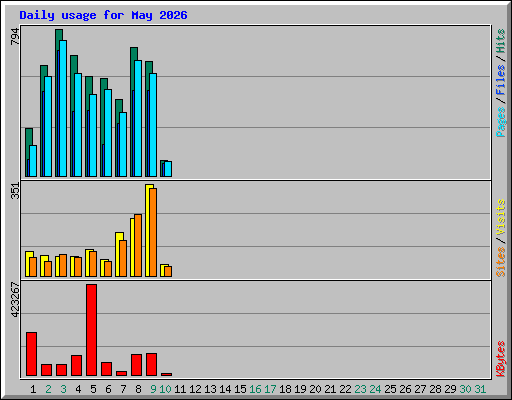Click the chart title 'Daily usage for May 2026'
Screen dimensions: 512x400
[103, 15]
